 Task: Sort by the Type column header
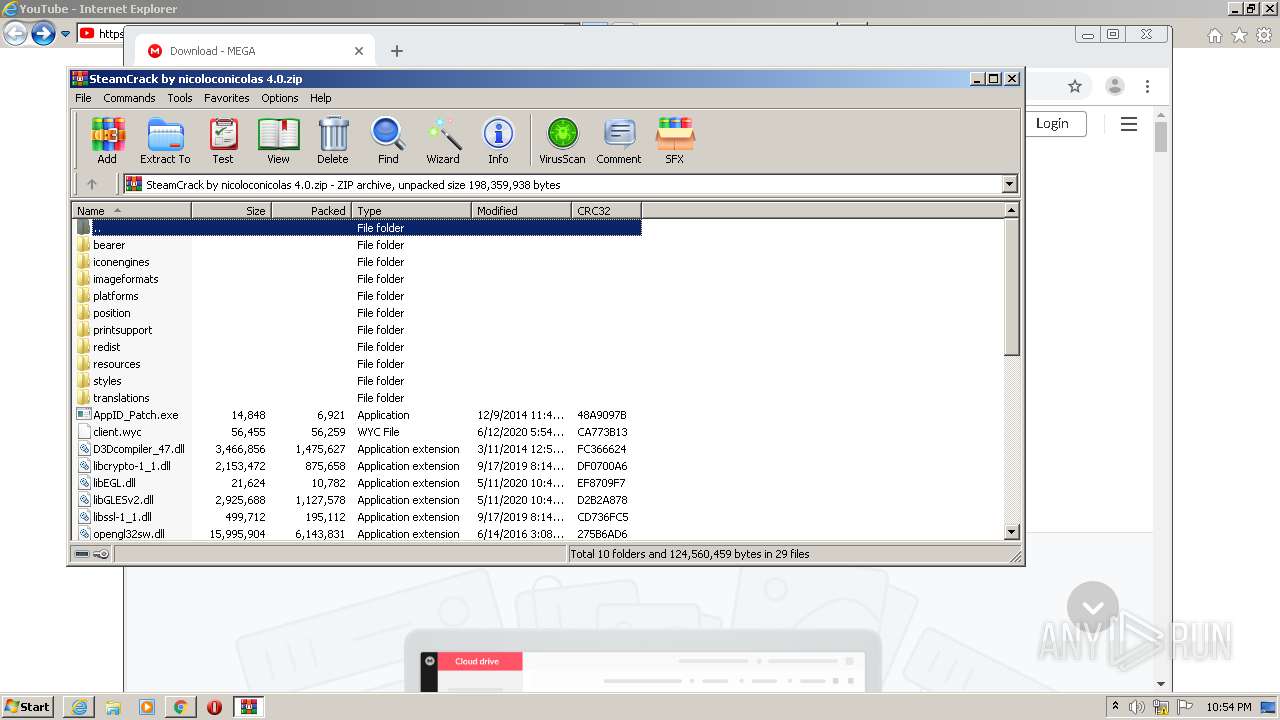pyautogui.click(x=411, y=210)
